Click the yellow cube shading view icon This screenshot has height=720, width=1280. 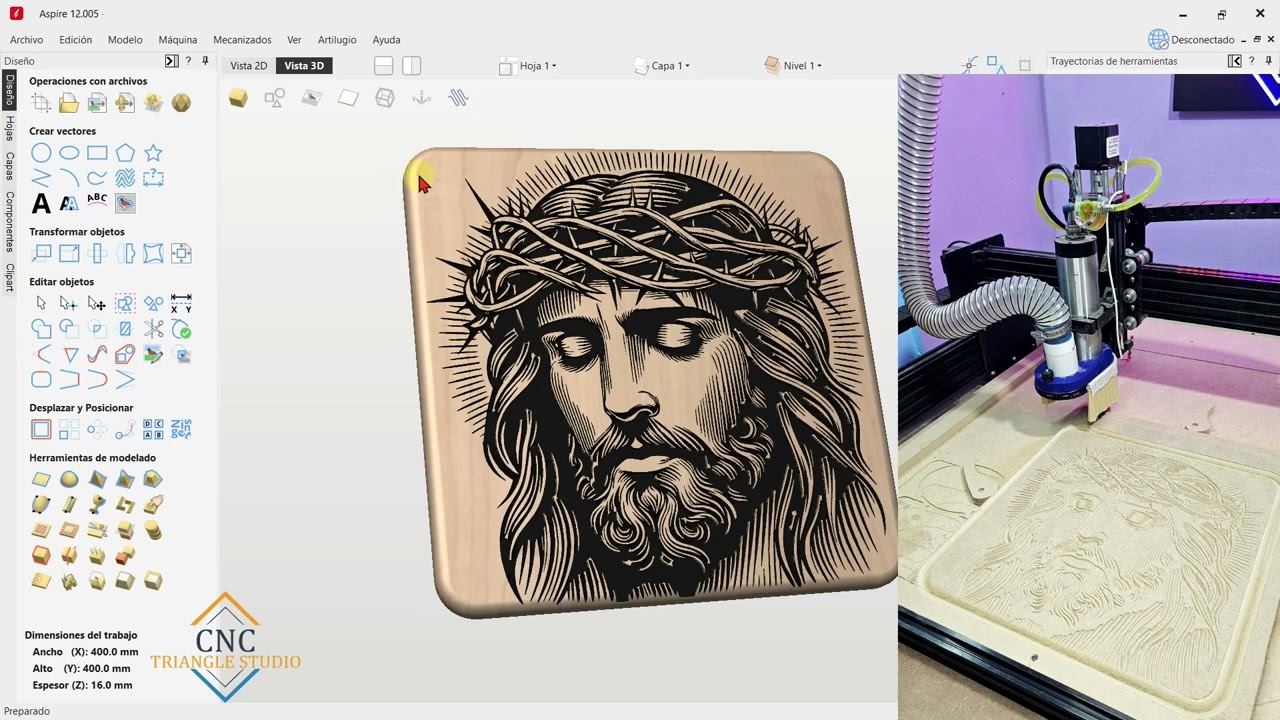[x=238, y=98]
